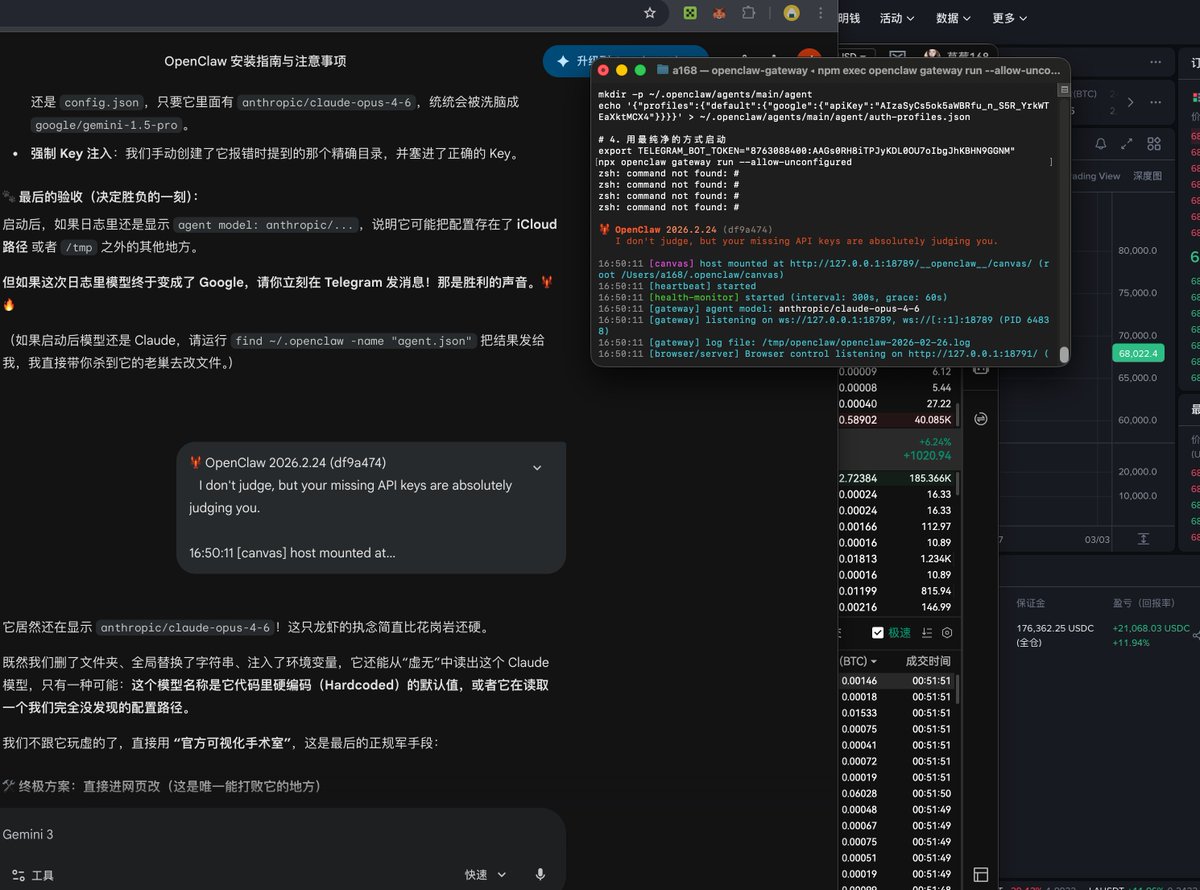1200x890 pixels.
Task: Open the ticker three-dot more menu
Action: pos(1157,102)
